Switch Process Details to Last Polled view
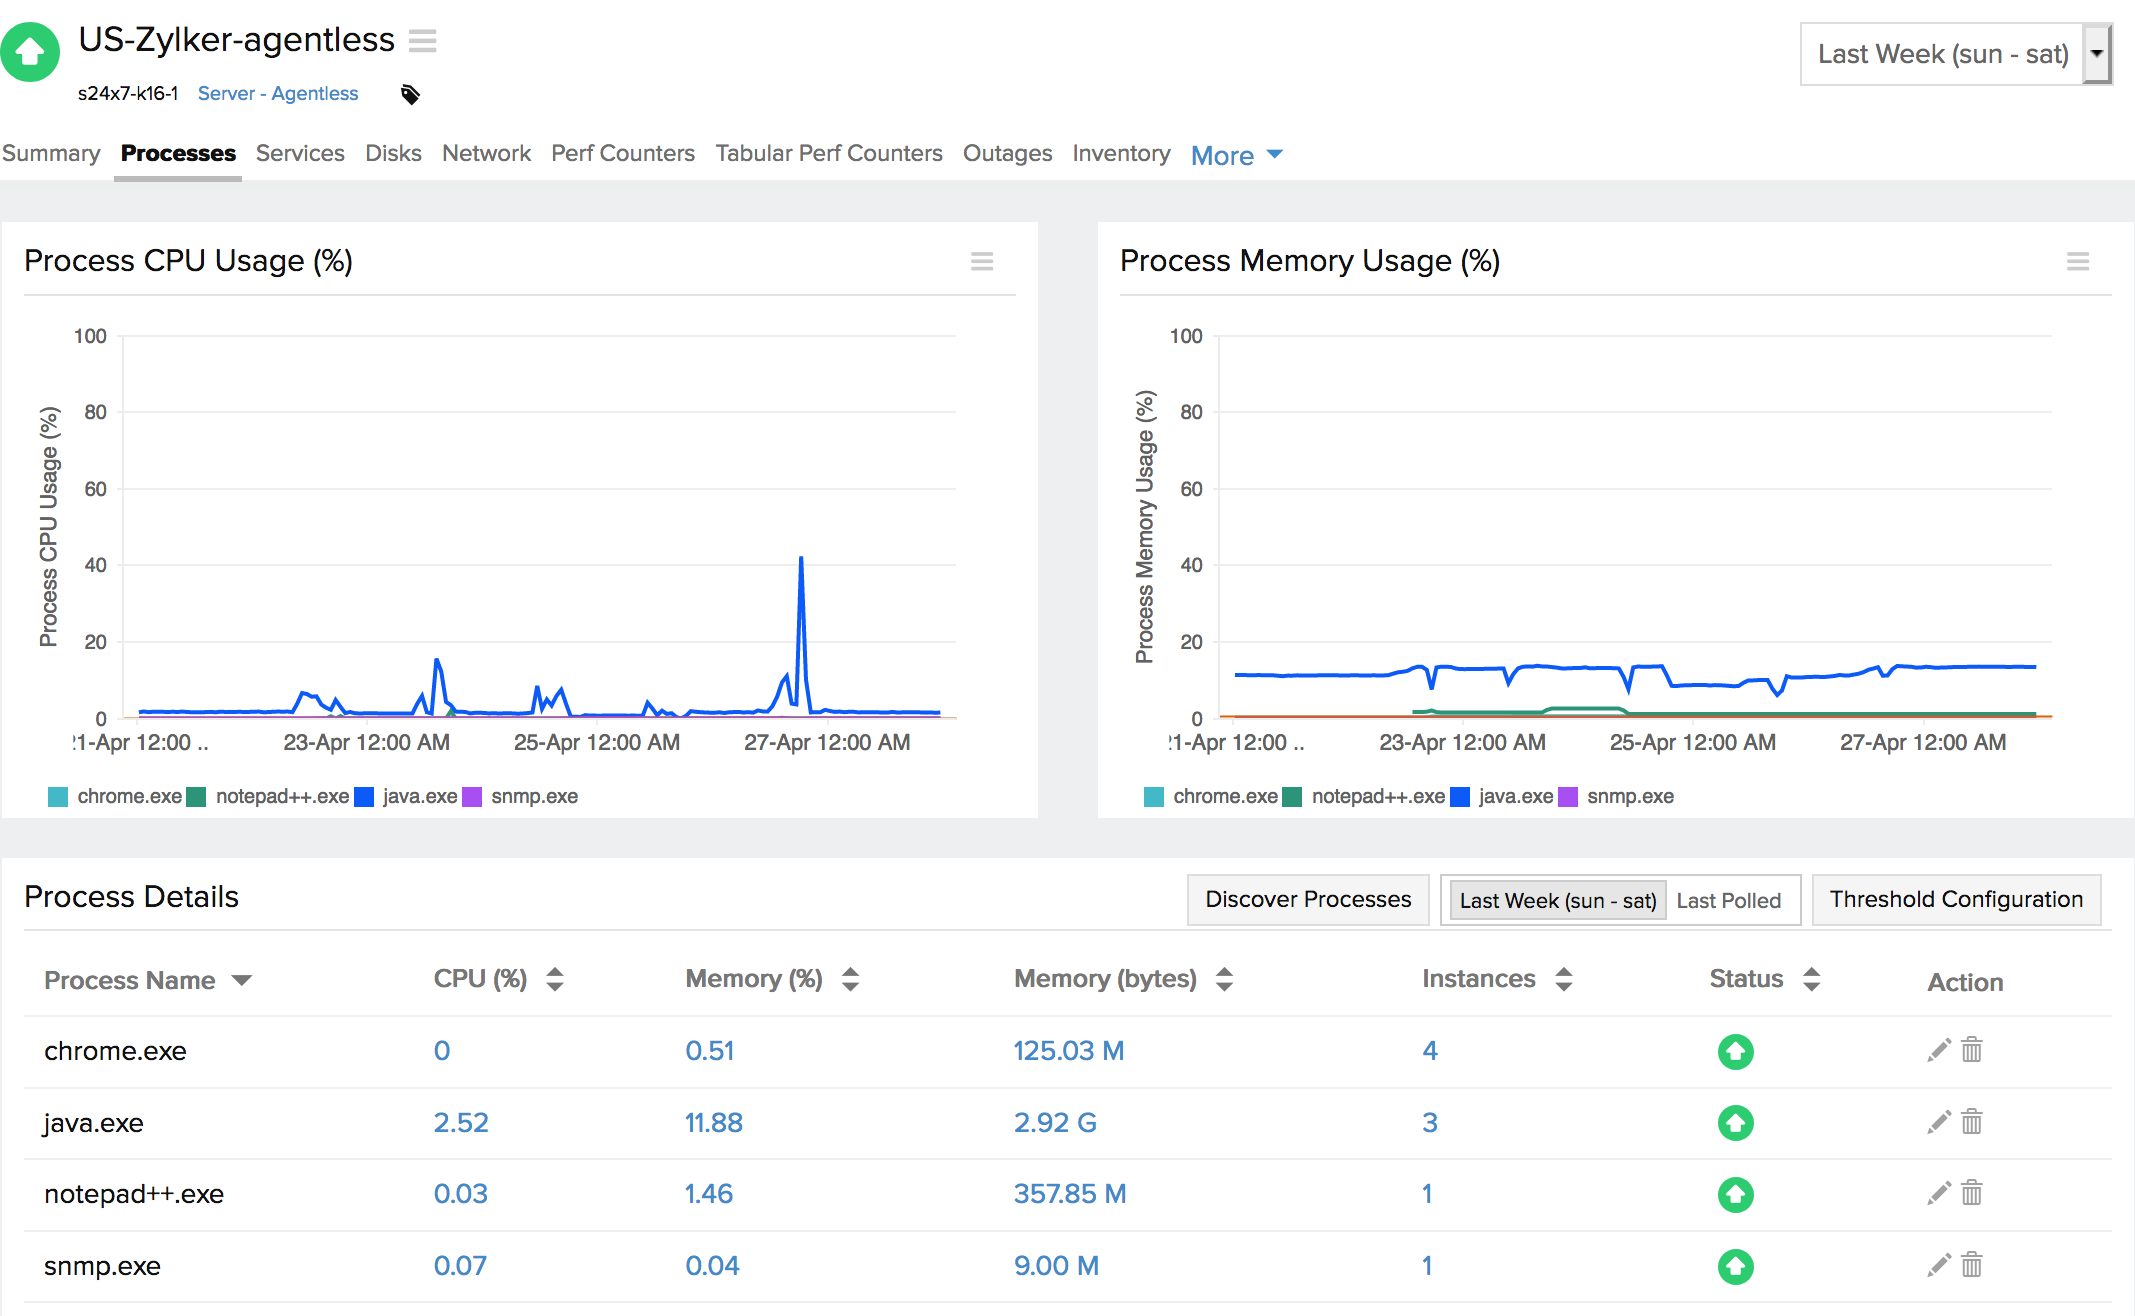 [x=1730, y=900]
